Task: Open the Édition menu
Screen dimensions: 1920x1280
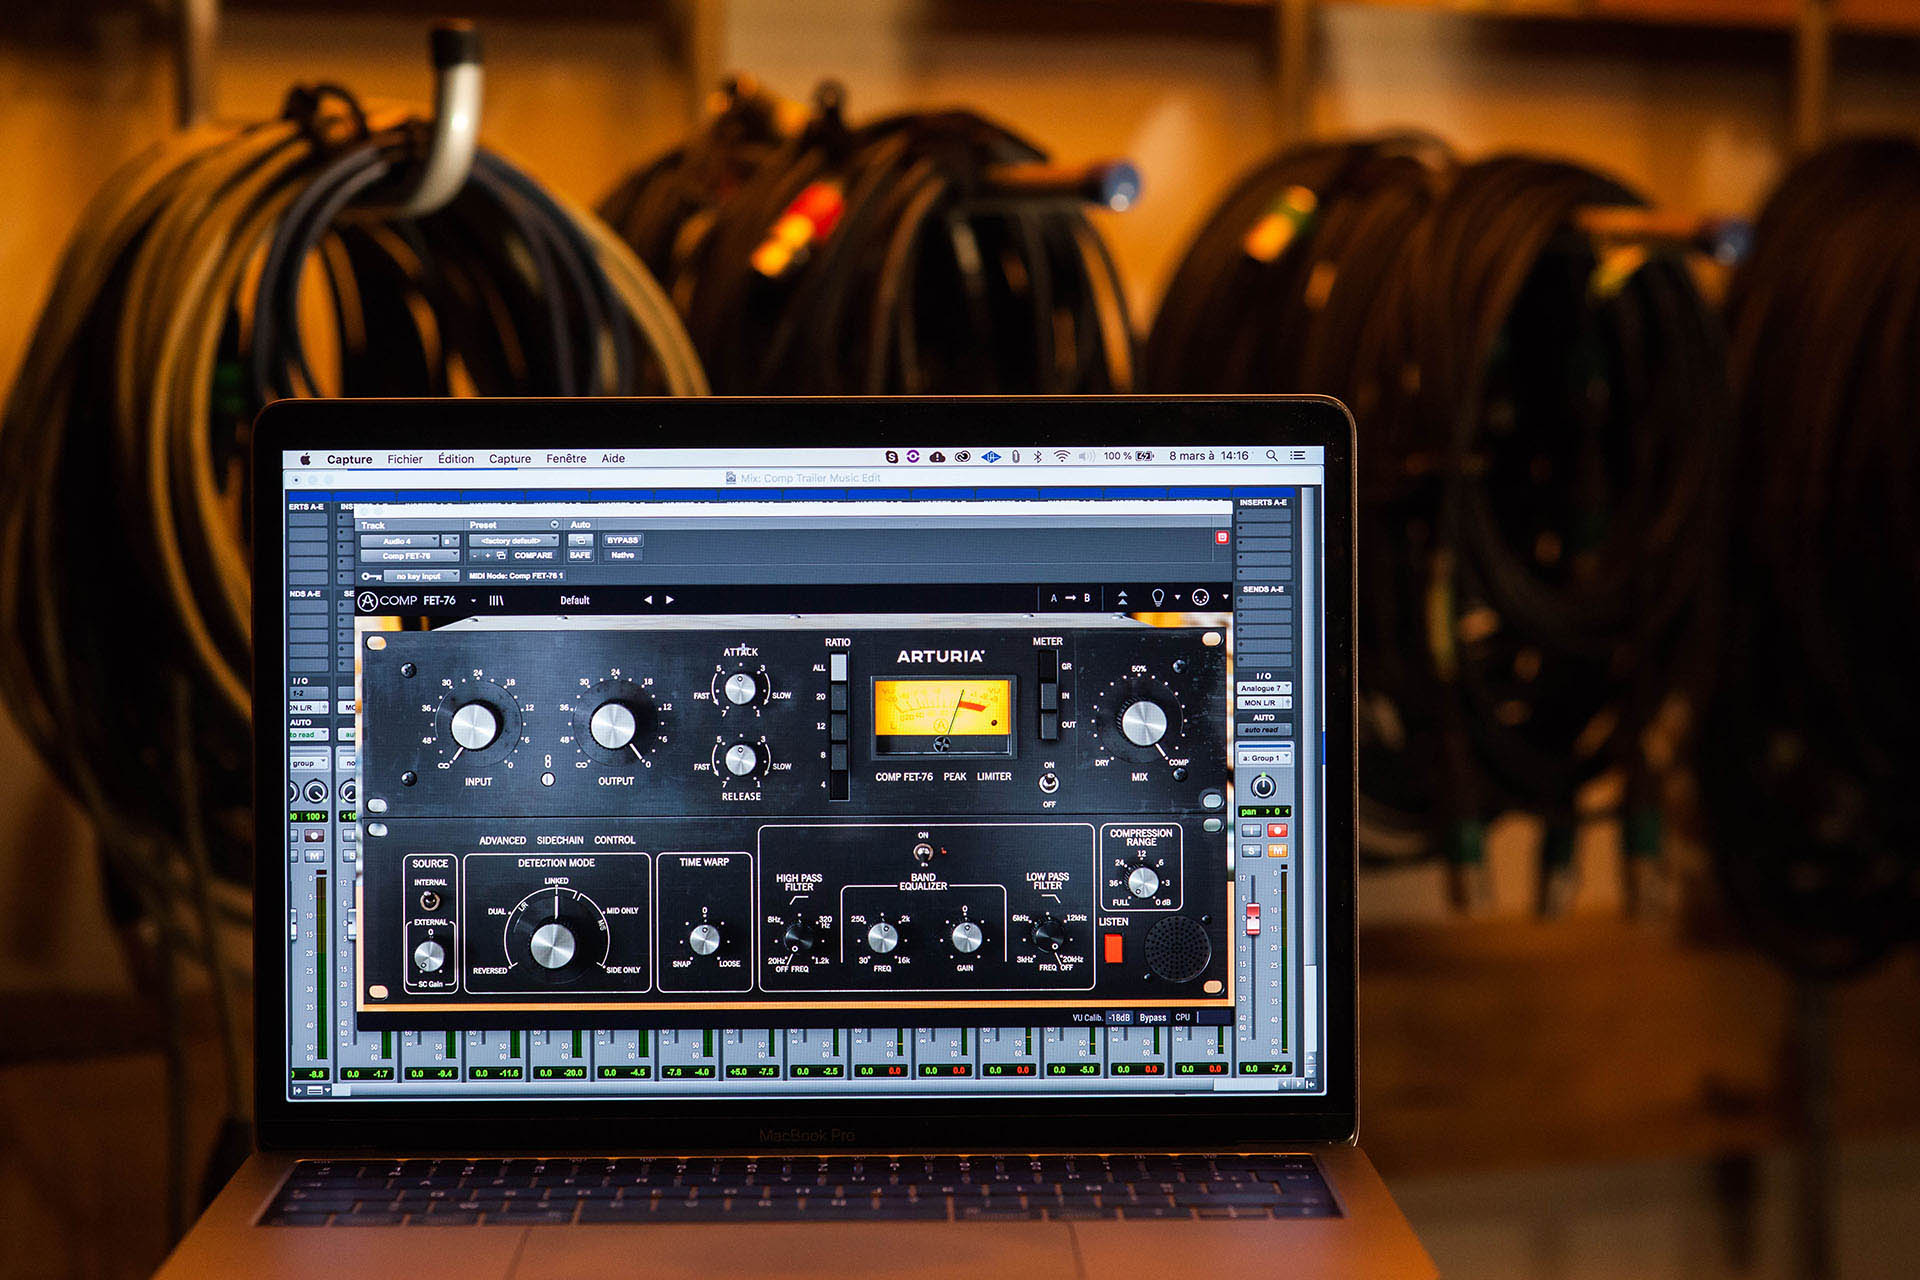Action: coord(456,459)
